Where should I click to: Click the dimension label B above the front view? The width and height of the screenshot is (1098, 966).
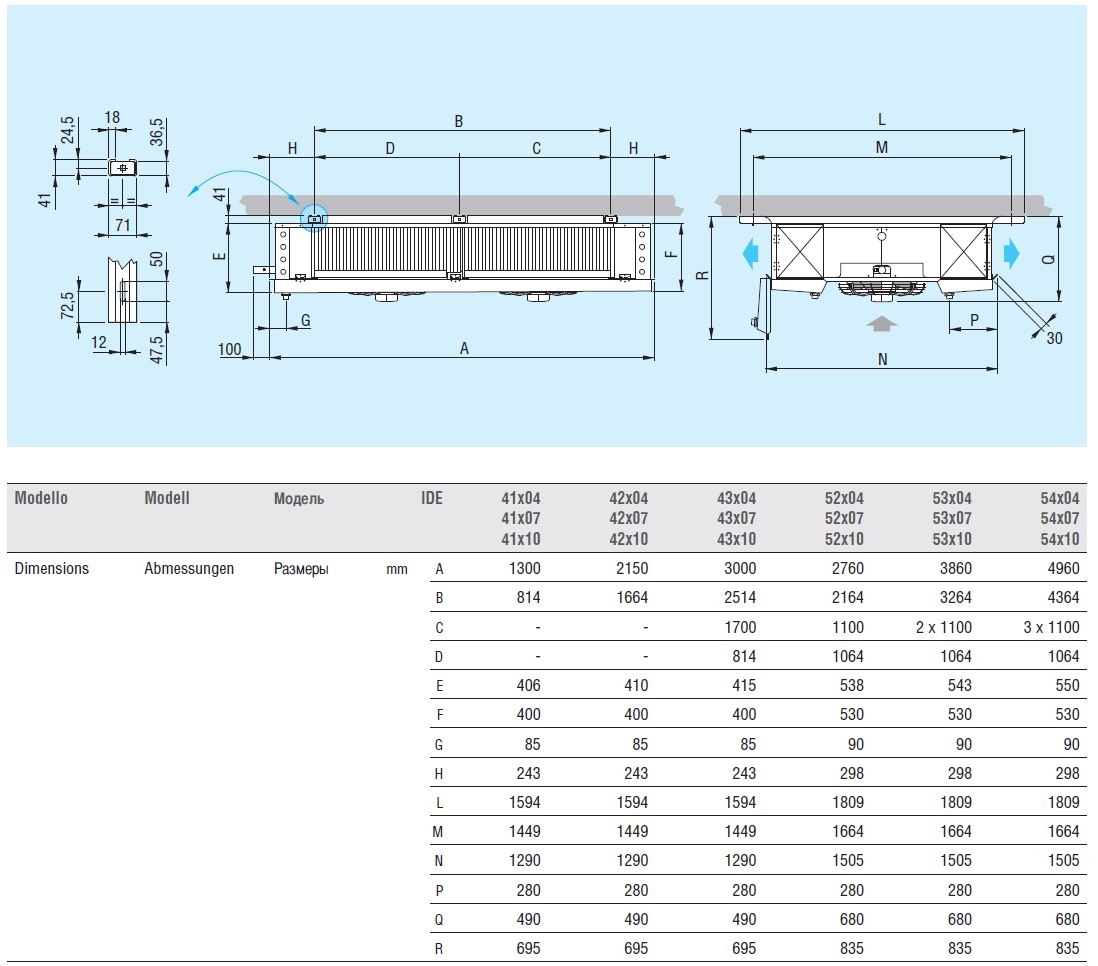pyautogui.click(x=459, y=121)
